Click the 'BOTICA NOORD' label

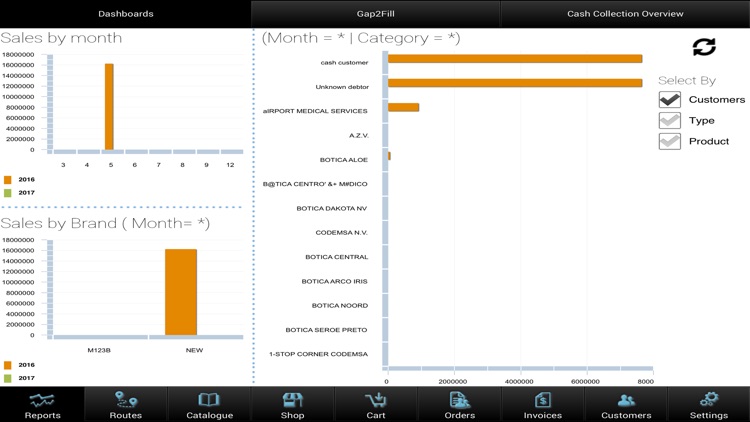[340, 305]
